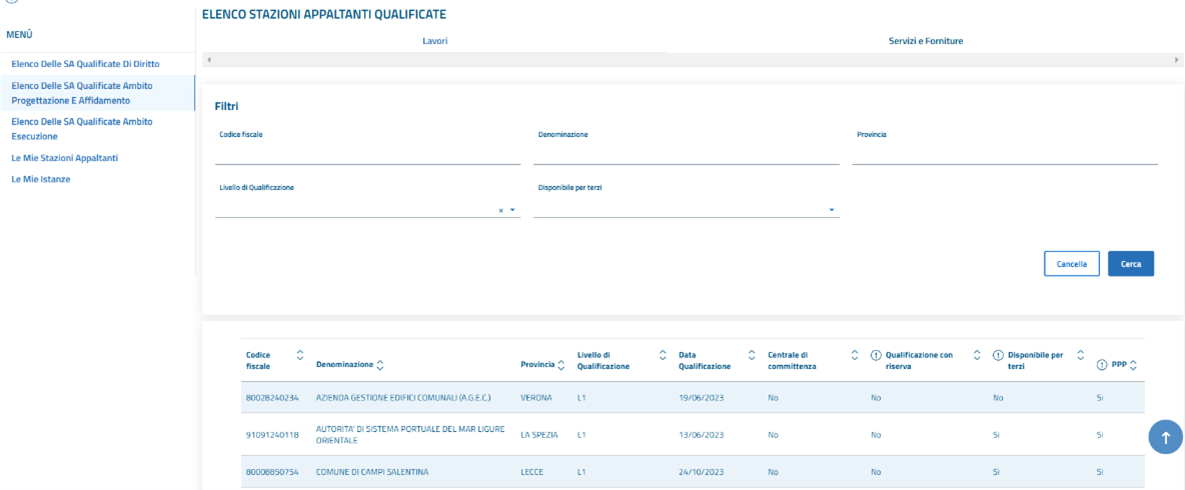Sort by Data Qualificazione sort icon
Image resolution: width=1185 pixels, height=490 pixels.
pos(752,355)
